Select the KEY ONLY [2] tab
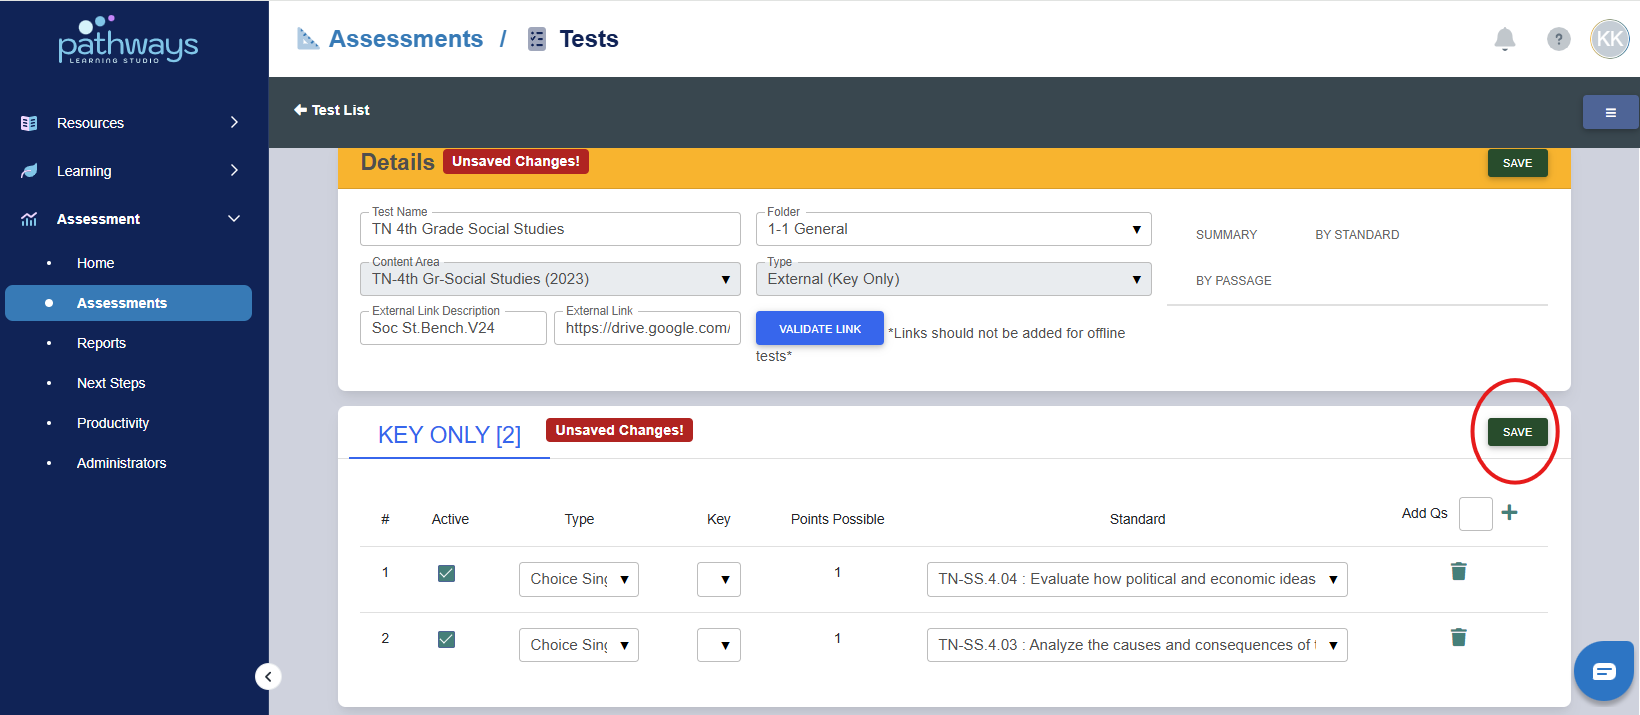The height and width of the screenshot is (715, 1640). (449, 435)
